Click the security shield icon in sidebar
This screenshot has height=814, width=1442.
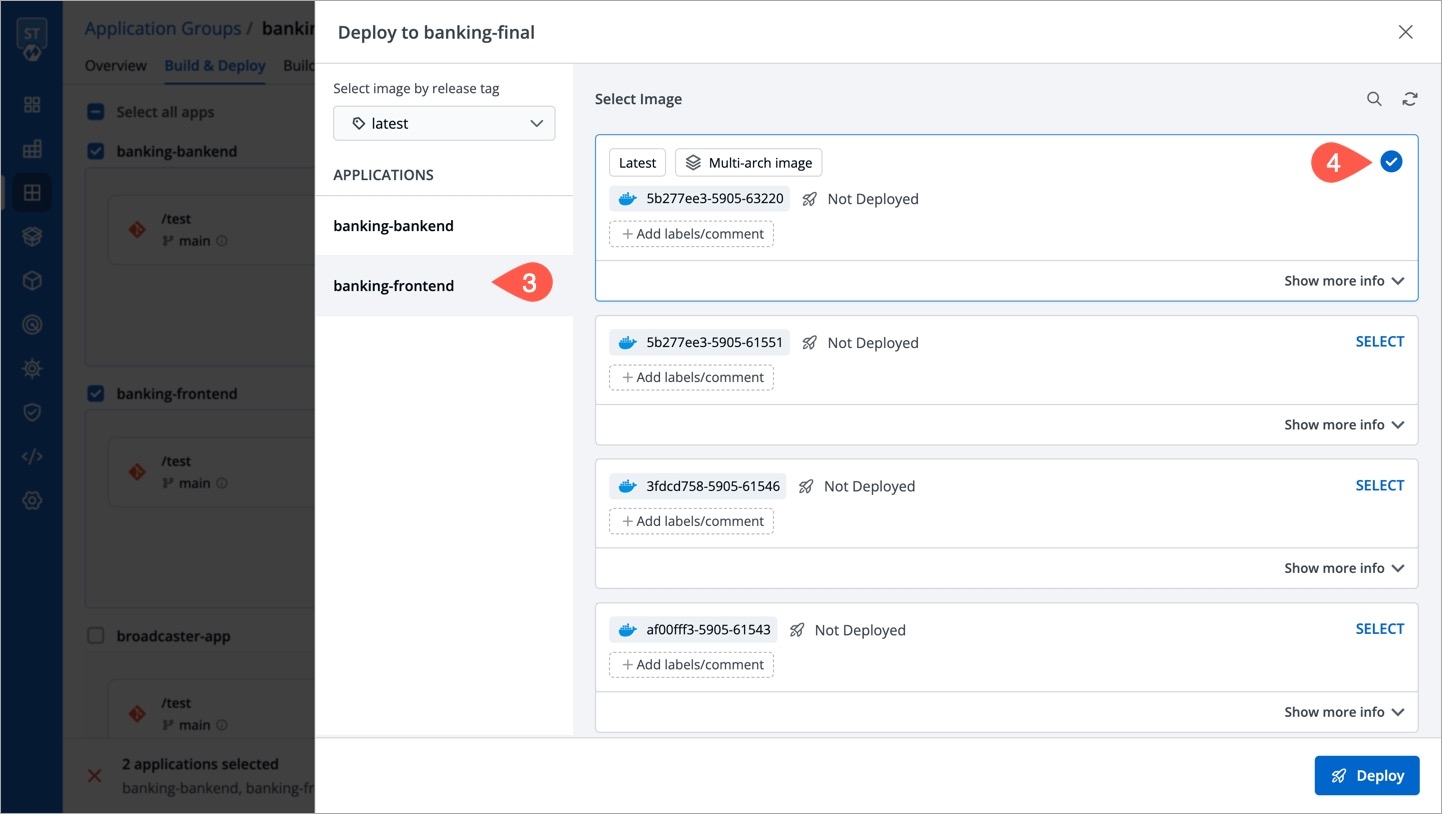32,412
